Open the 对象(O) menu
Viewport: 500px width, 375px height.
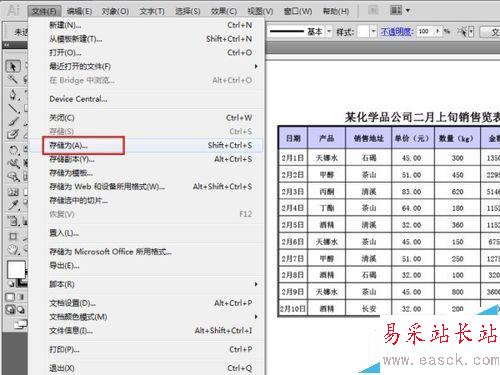(115, 11)
